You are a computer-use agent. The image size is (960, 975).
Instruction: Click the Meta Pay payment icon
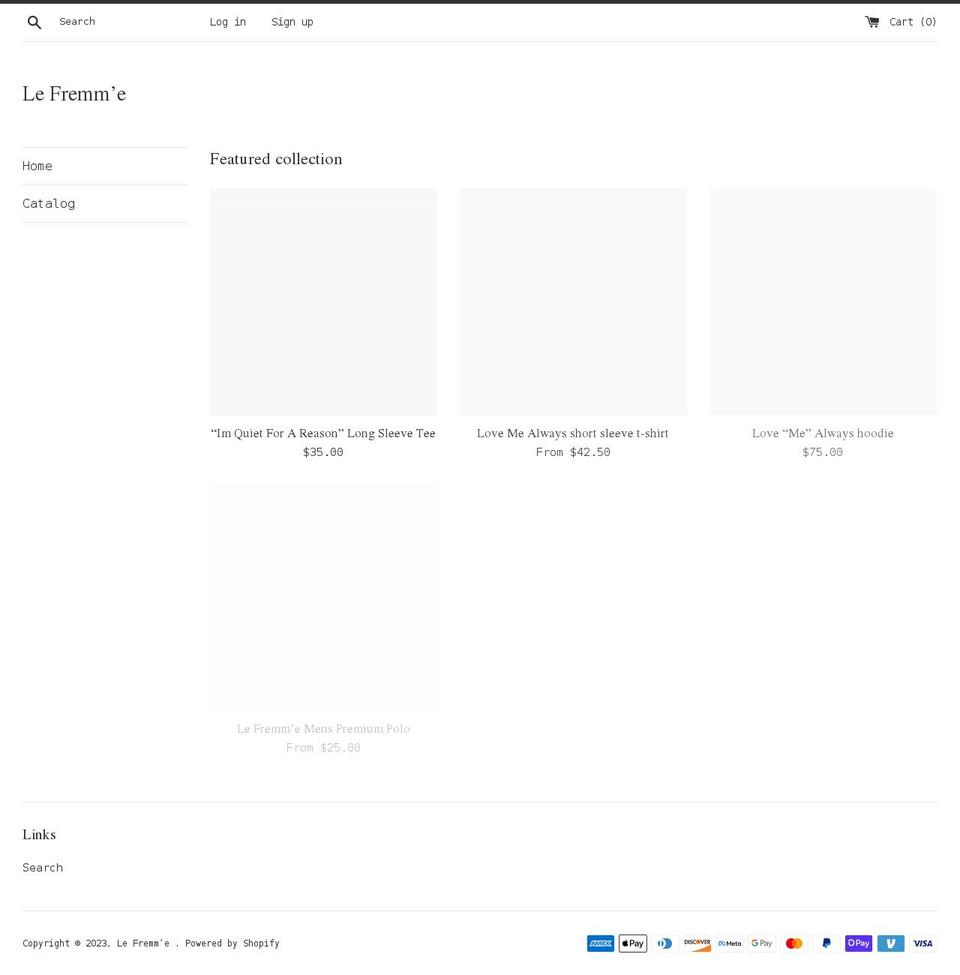coord(729,943)
